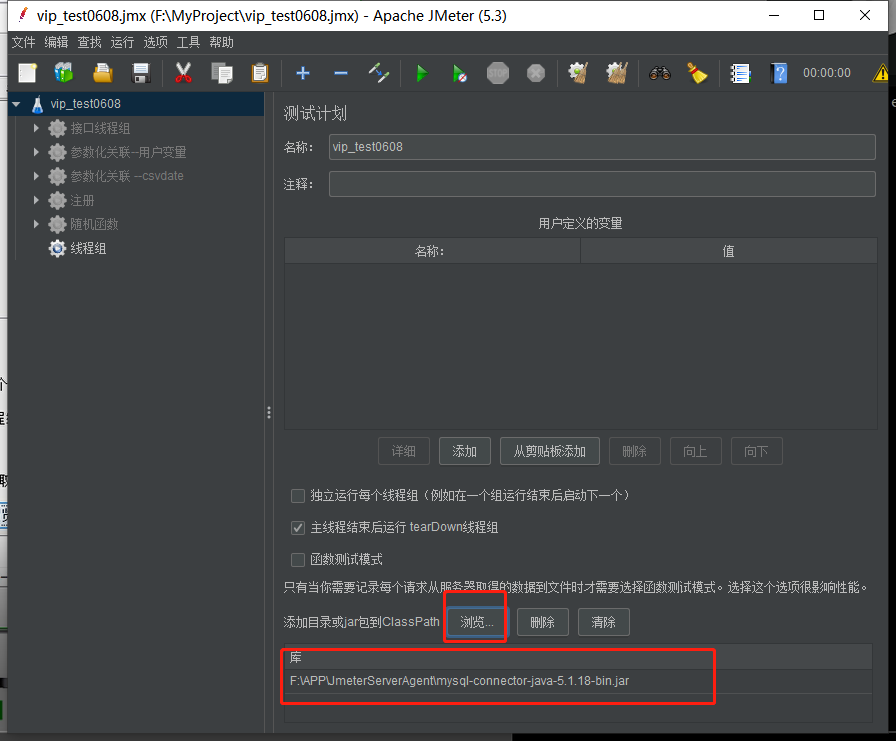The width and height of the screenshot is (896, 741).
Task: Click the Toggle enable/disable icon
Action: (x=379, y=73)
